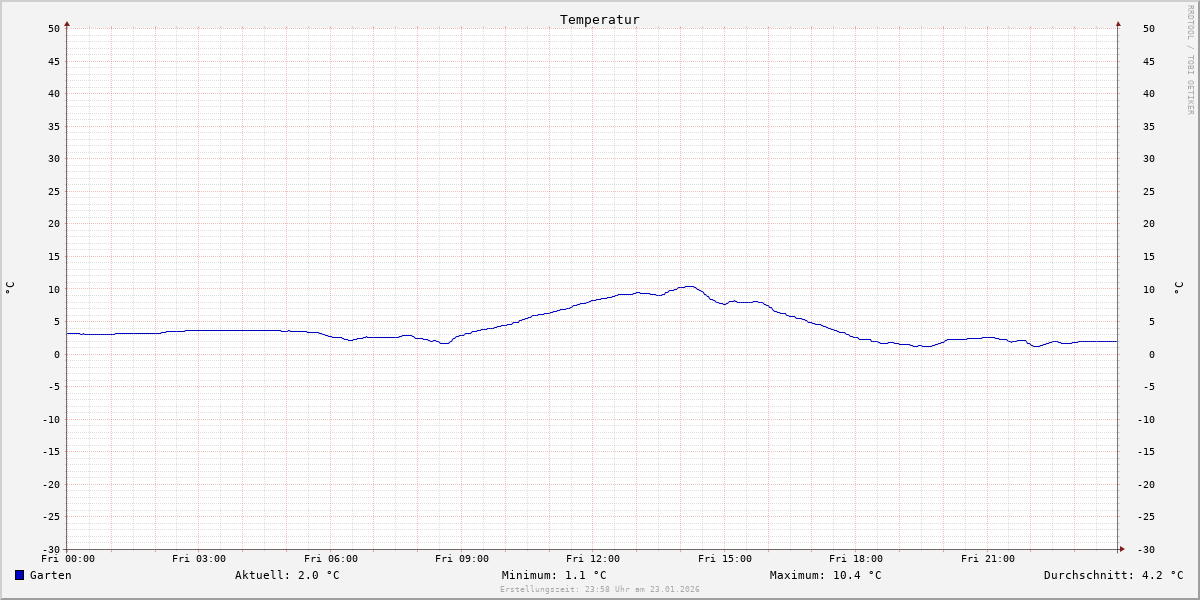Click the °C unit label on right axis
The image size is (1200, 600).
1178,288
